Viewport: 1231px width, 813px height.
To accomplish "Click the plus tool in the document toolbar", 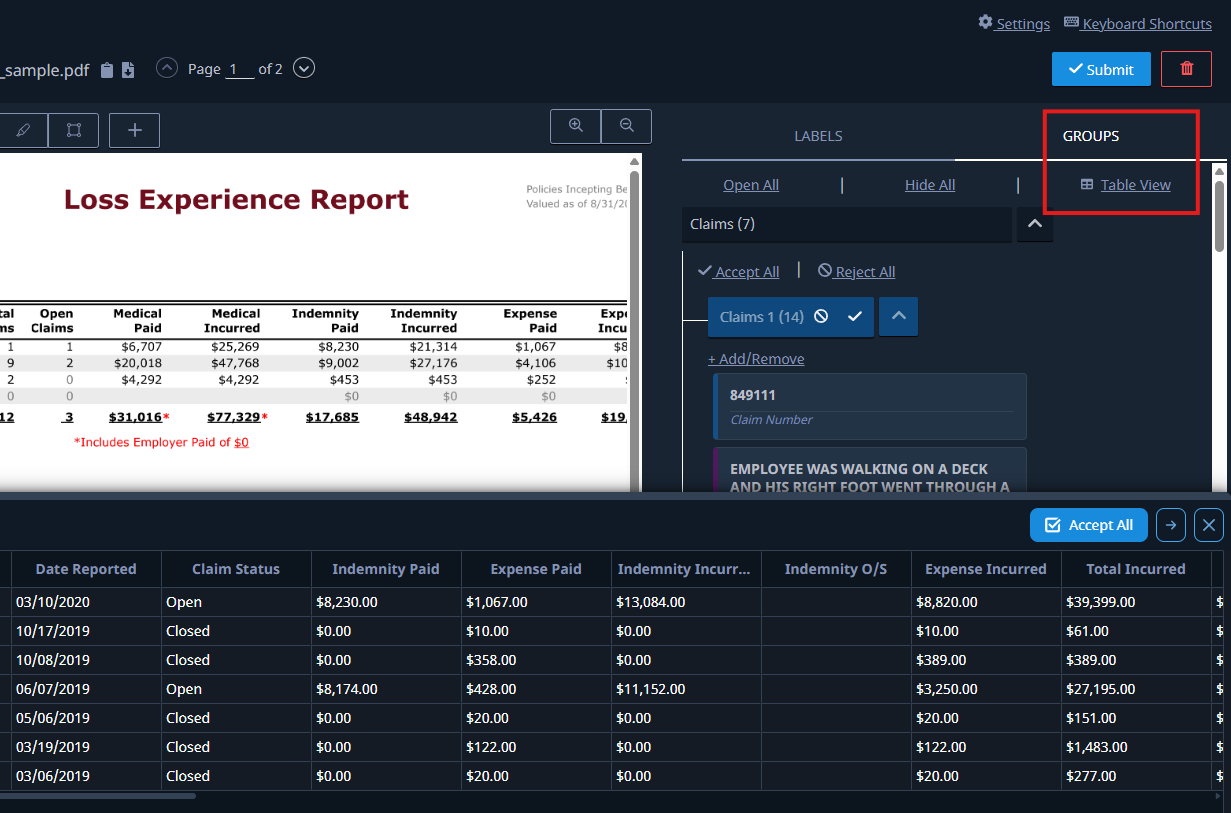I will pos(135,130).
